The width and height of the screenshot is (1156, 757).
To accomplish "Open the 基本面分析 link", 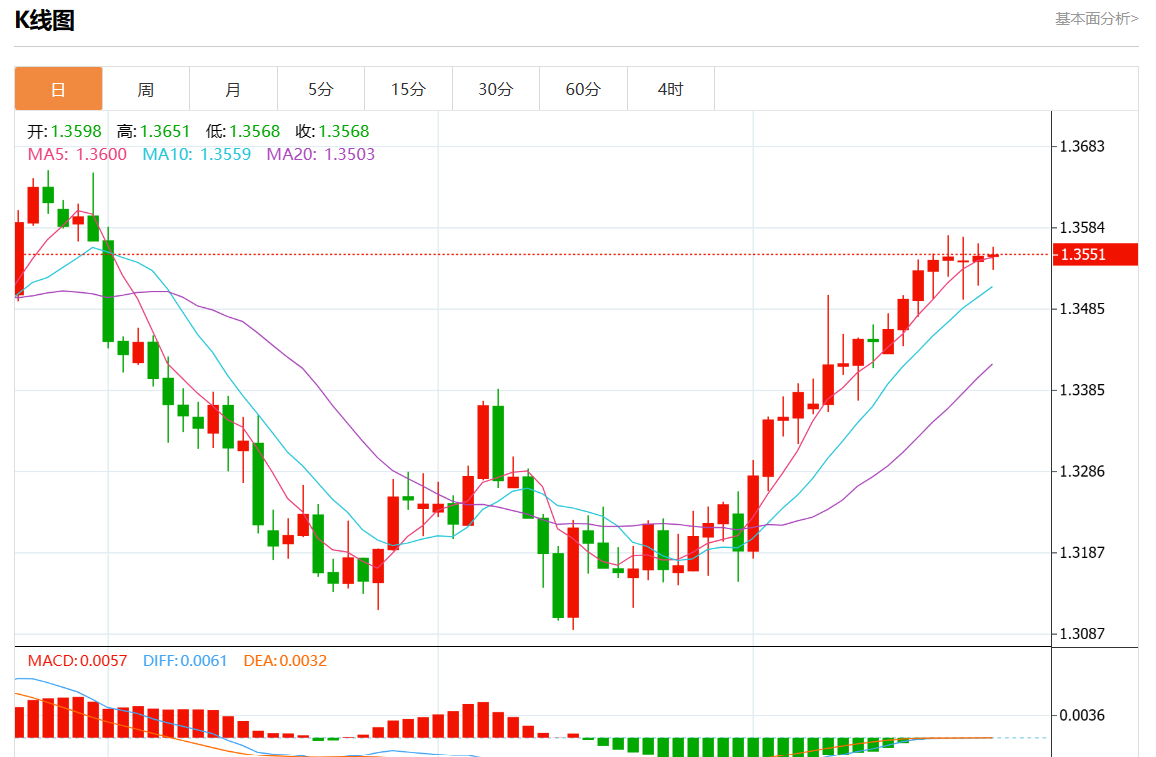I will pos(1096,18).
